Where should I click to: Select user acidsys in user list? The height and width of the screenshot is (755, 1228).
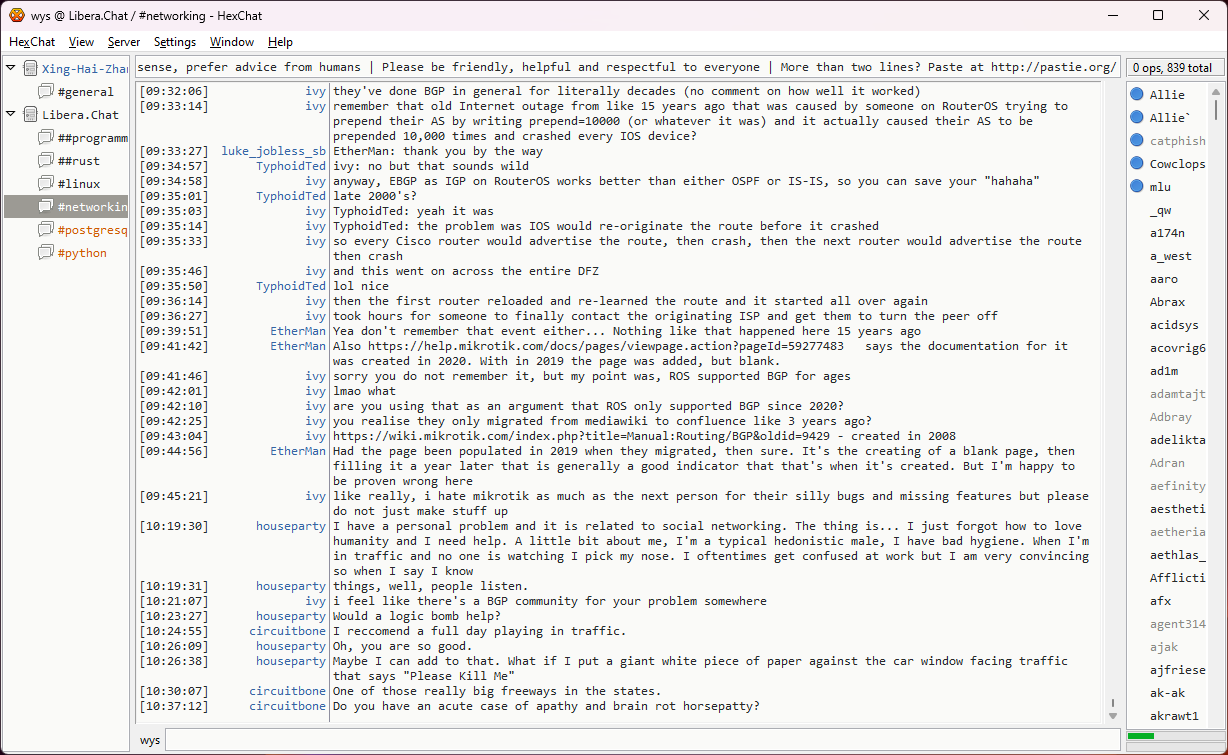(1174, 325)
